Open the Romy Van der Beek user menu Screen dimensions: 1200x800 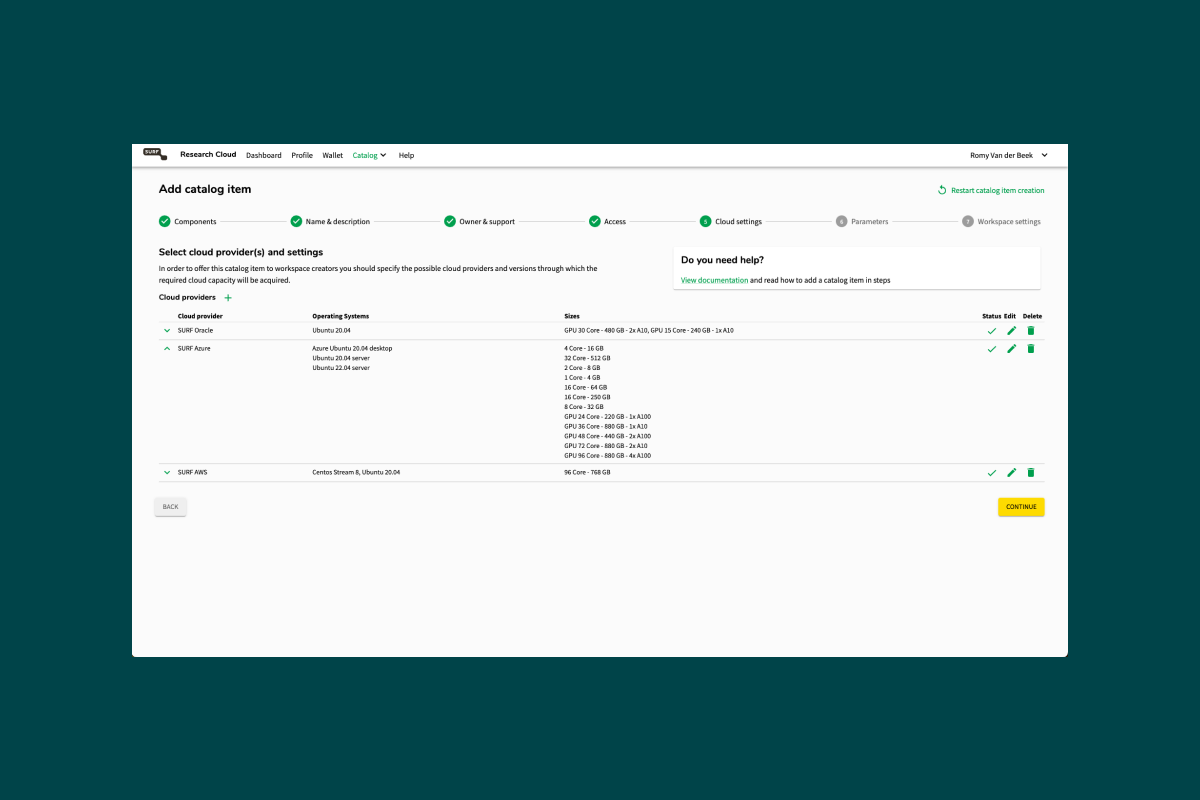[1009, 155]
